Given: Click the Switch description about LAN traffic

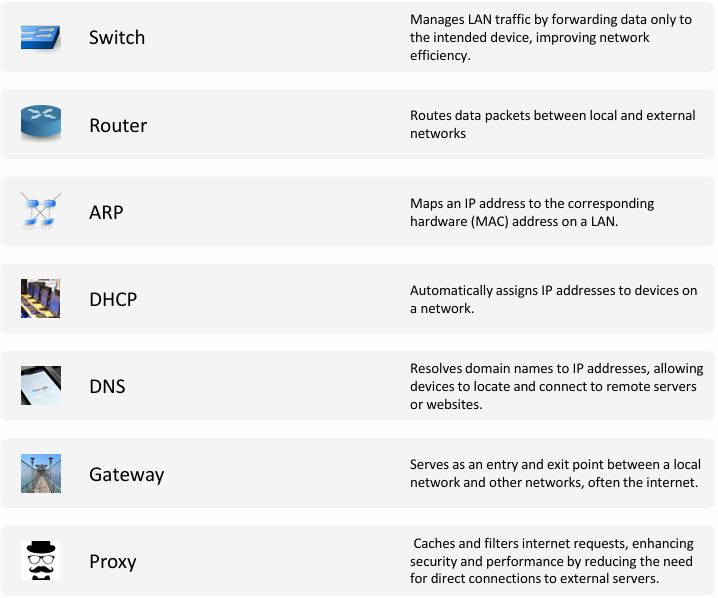Looking at the screenshot, I should pos(551,37).
